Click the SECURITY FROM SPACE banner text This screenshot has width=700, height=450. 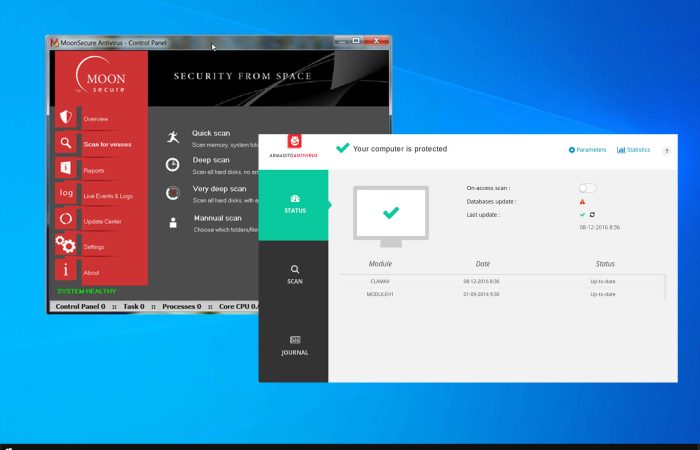pyautogui.click(x=242, y=76)
